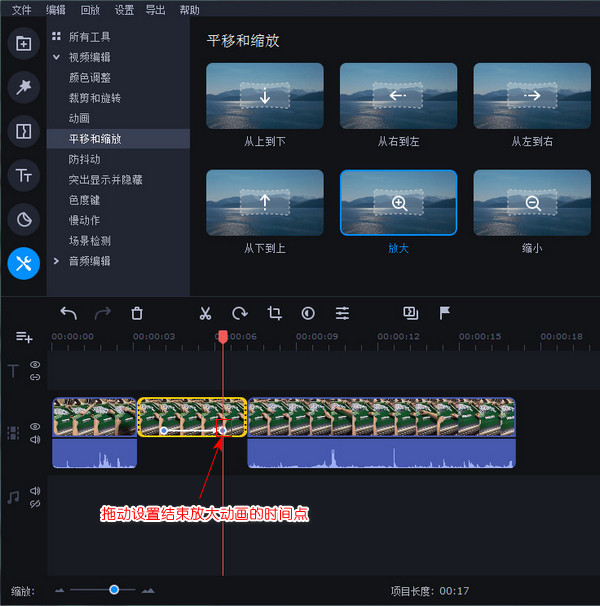The width and height of the screenshot is (600, 606).
Task: Select the first video clip on timeline
Action: coord(94,417)
